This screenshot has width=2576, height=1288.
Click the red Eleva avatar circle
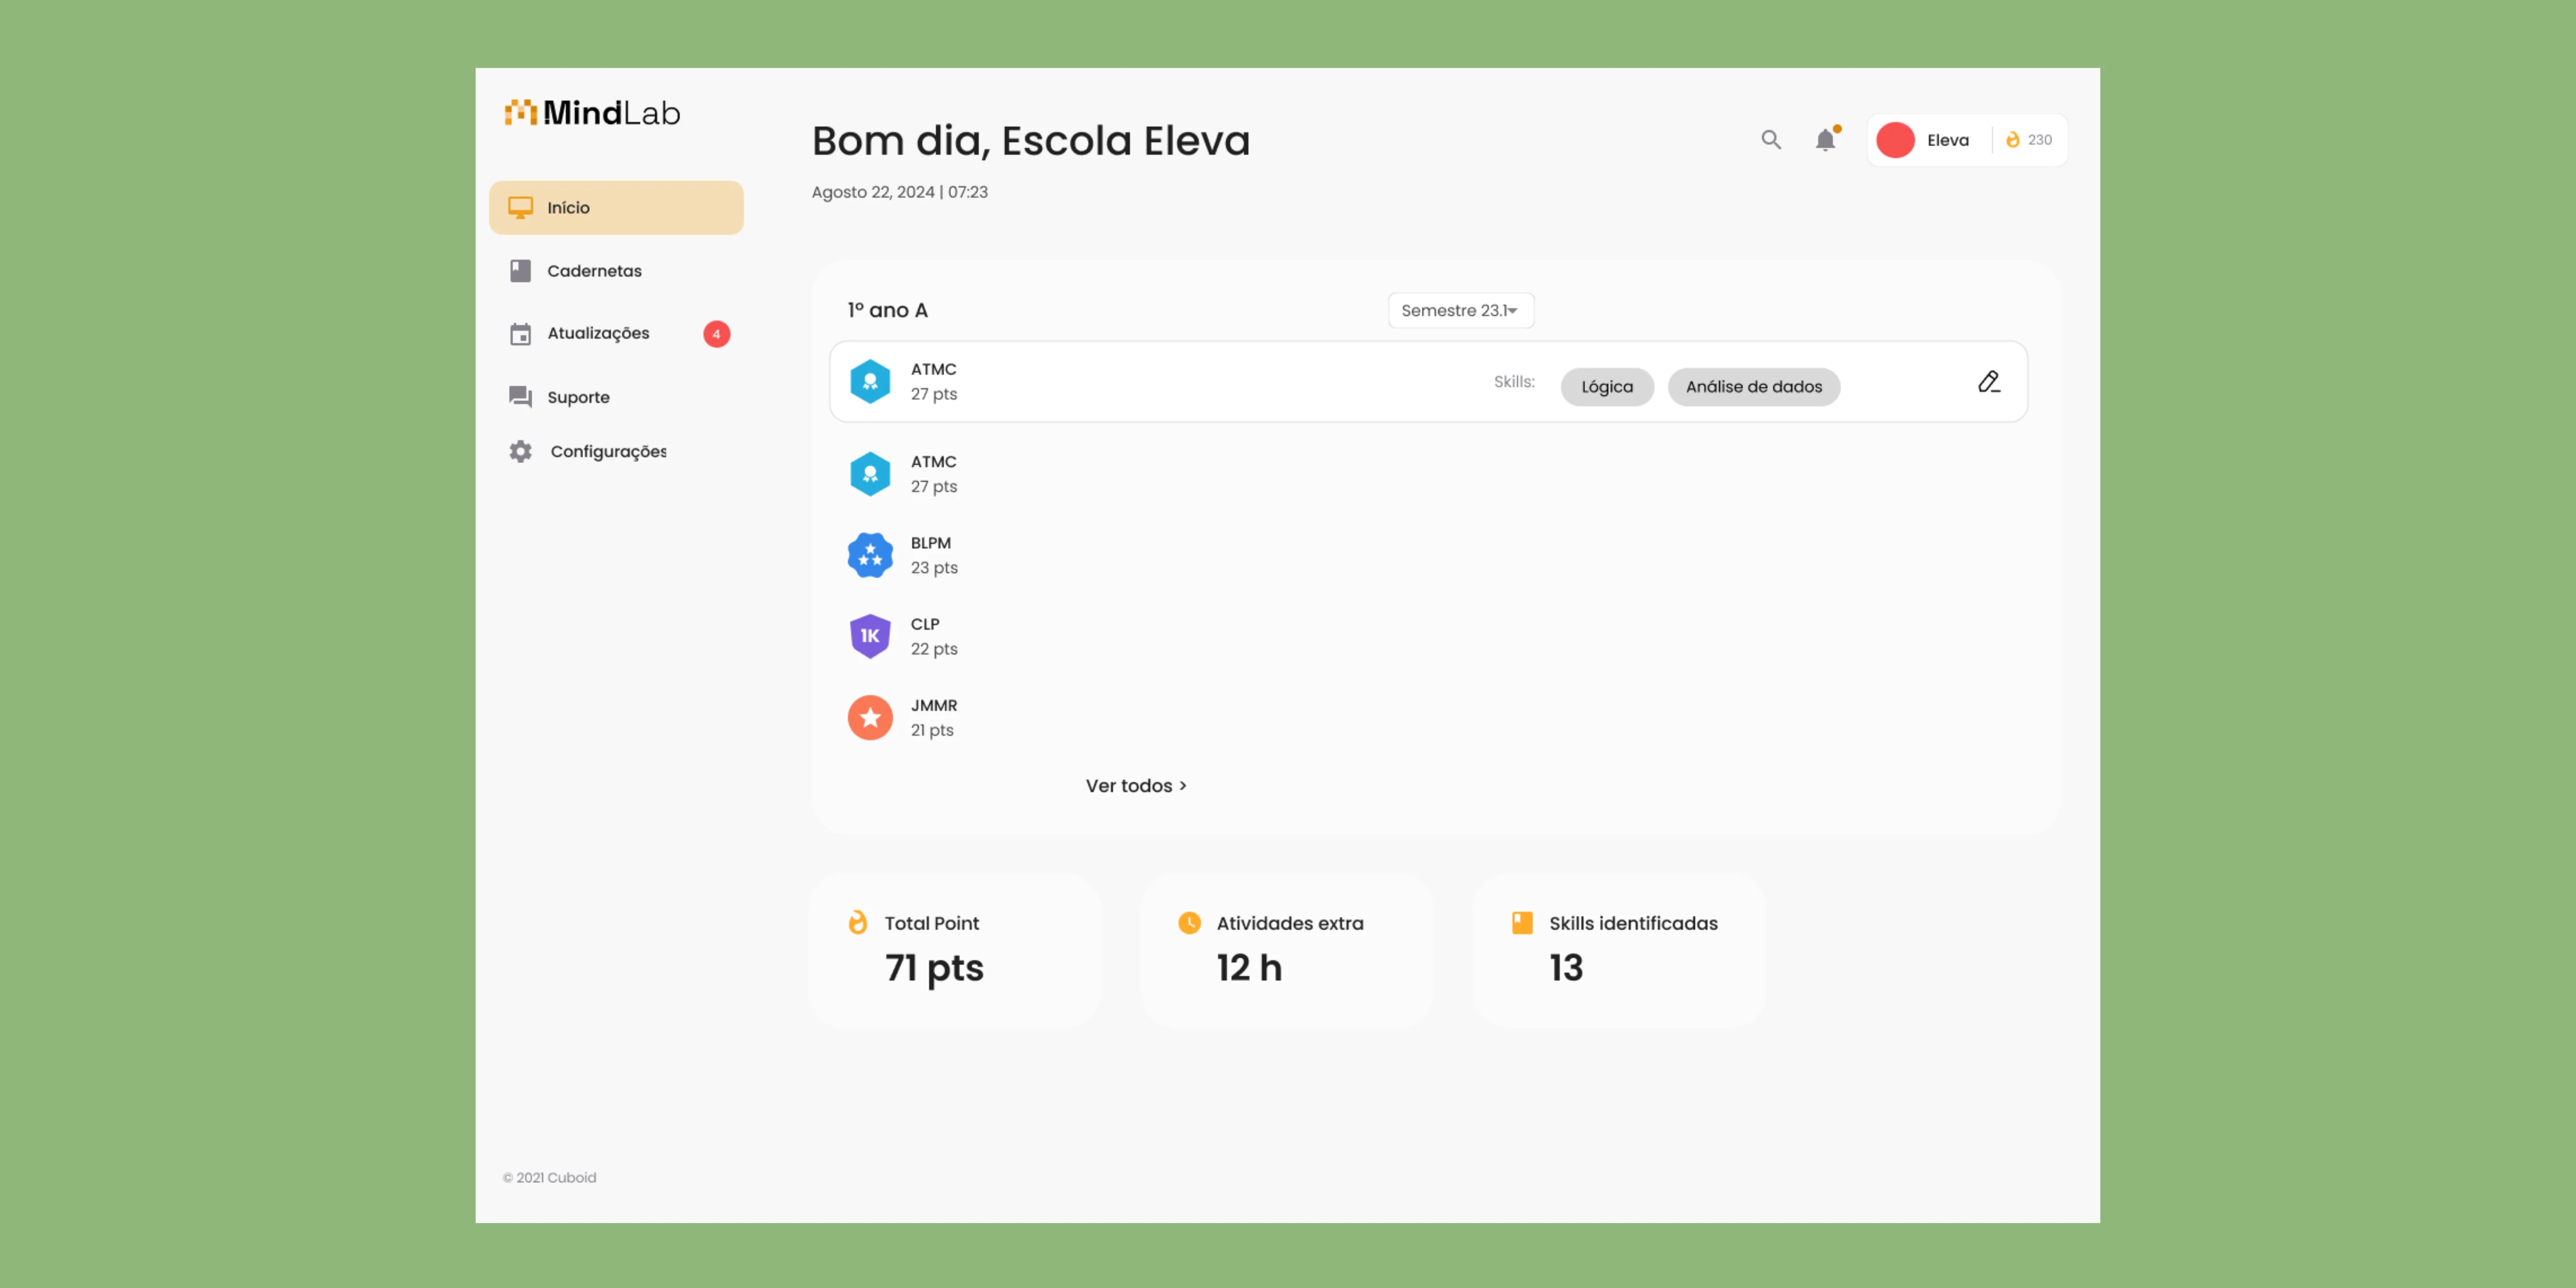click(x=1895, y=140)
